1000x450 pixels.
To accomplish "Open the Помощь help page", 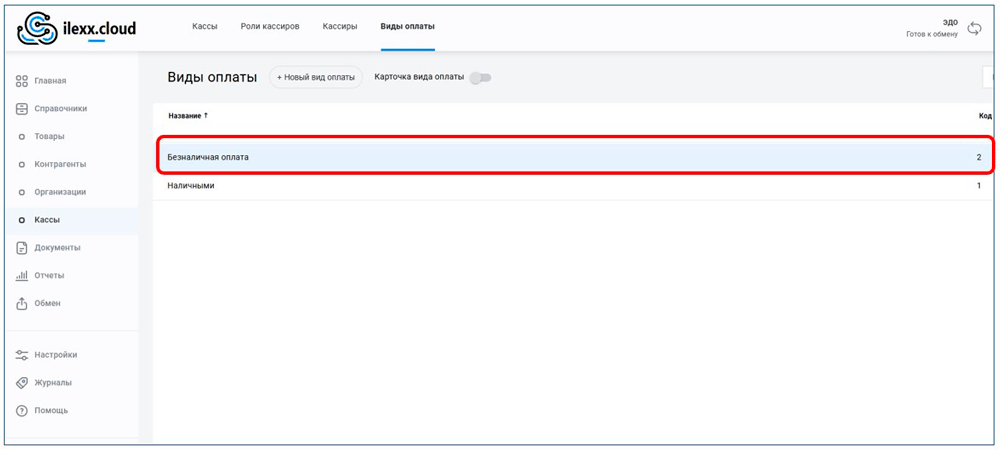I will click(x=51, y=411).
